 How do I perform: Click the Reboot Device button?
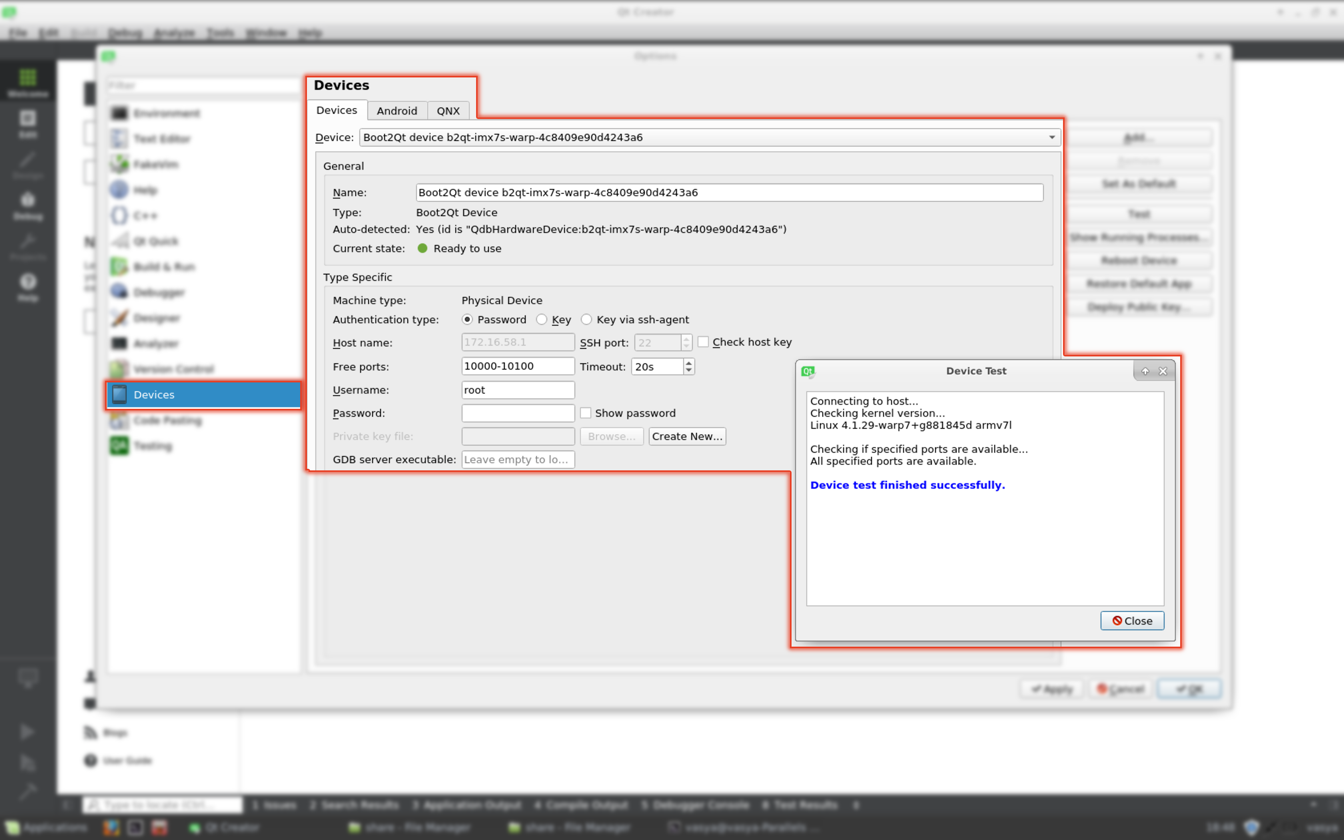[1139, 261]
